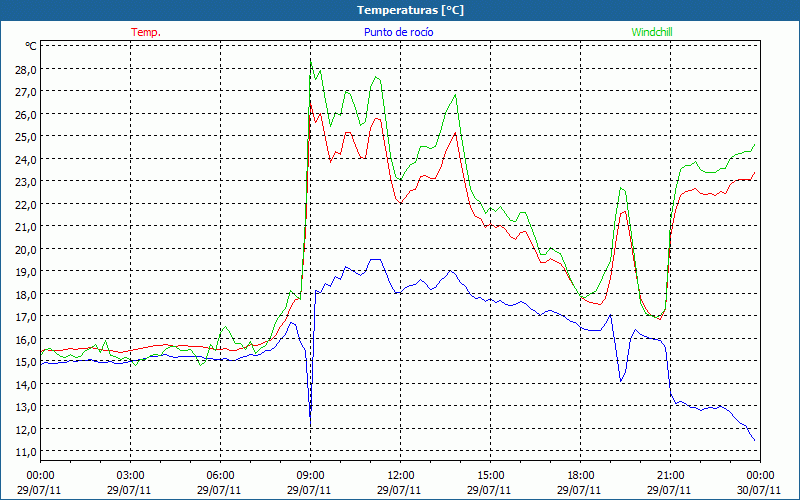This screenshot has width=800, height=500.
Task: Click the 21:00 time axis label
Action: point(670,476)
